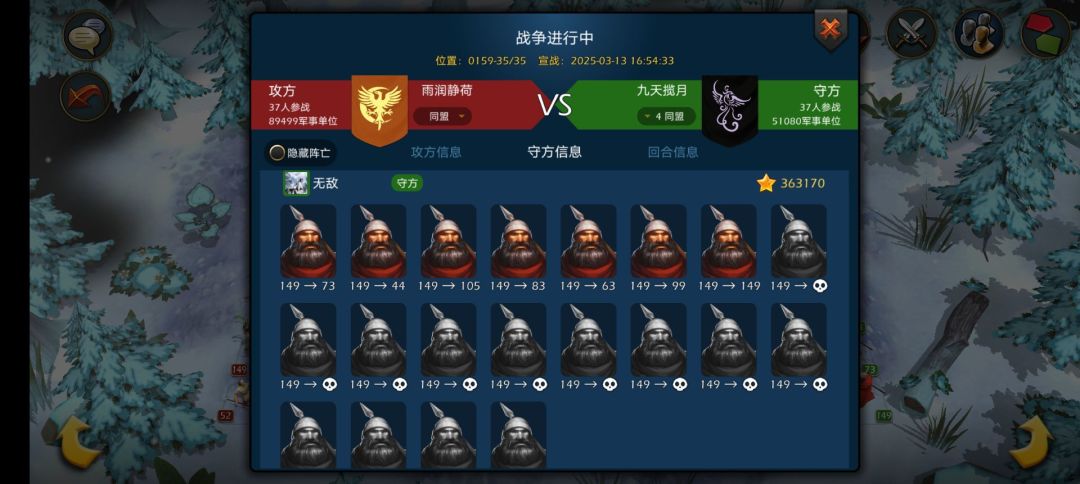Image resolution: width=1080 pixels, height=484 pixels.
Task: Tap the golden phoenix attacker emblem
Action: click(x=380, y=109)
